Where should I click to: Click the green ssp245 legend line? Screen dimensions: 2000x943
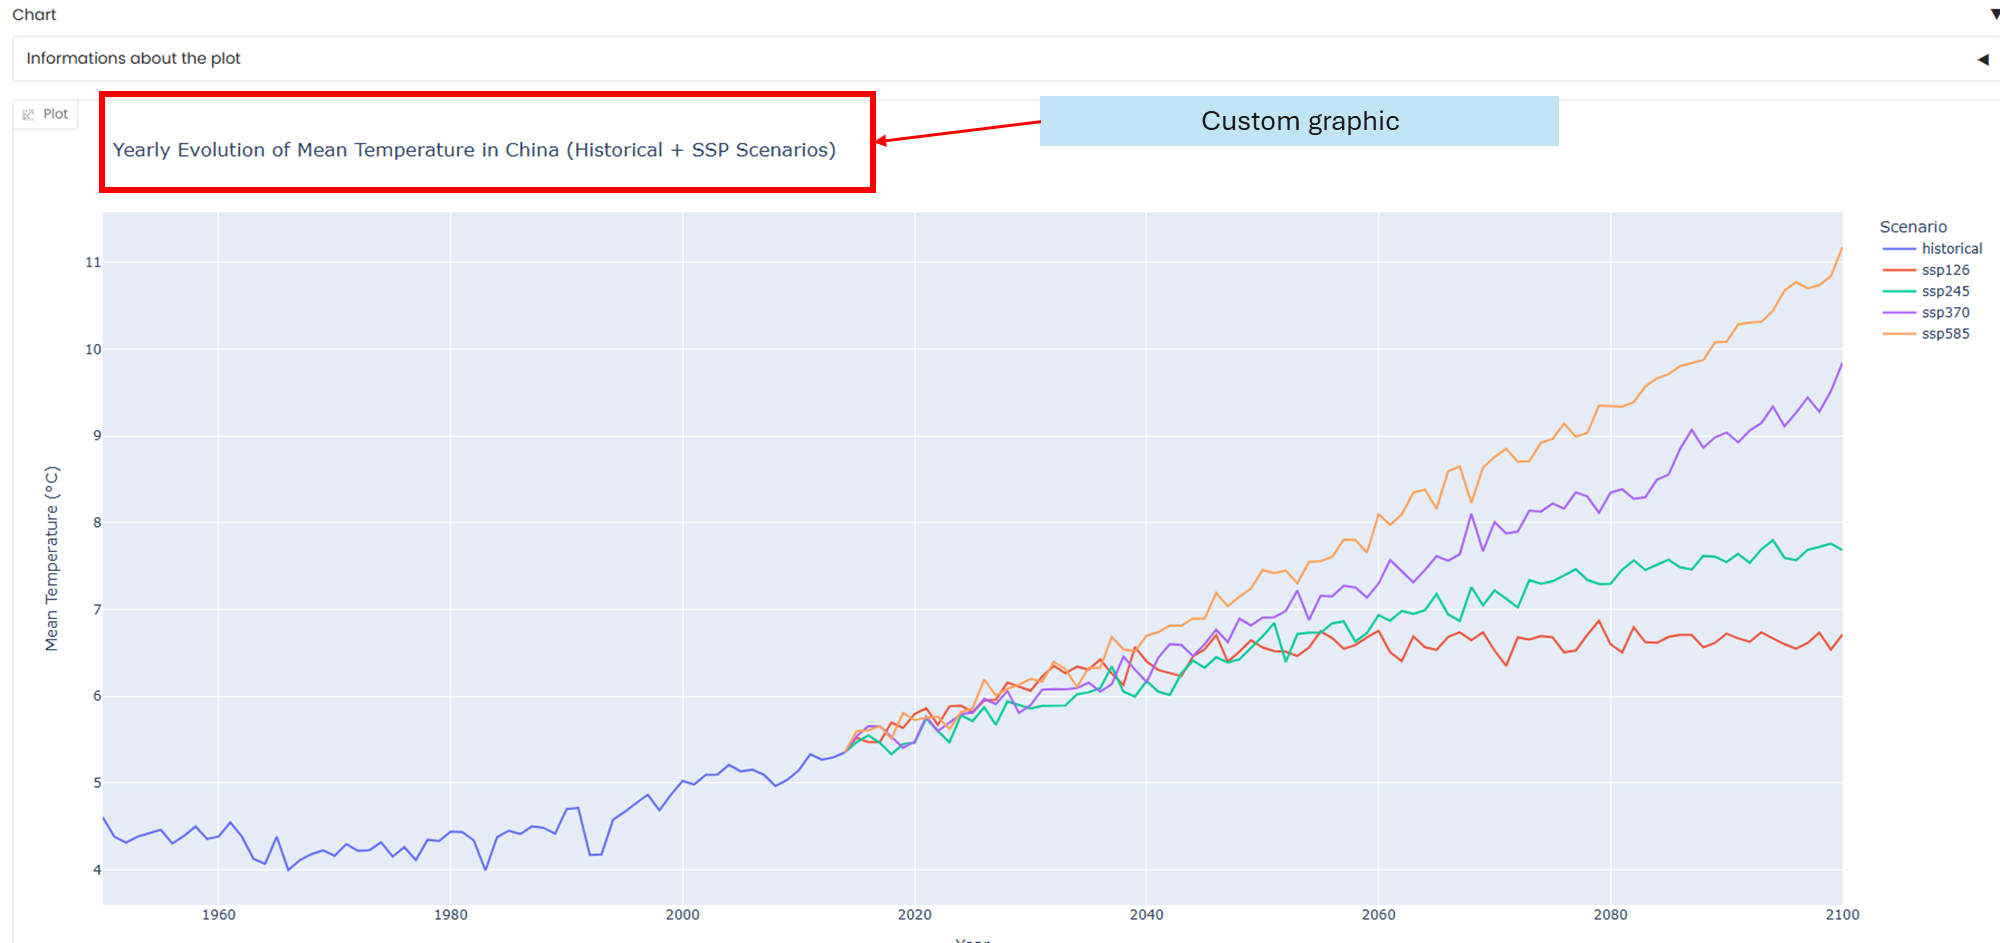point(1899,291)
